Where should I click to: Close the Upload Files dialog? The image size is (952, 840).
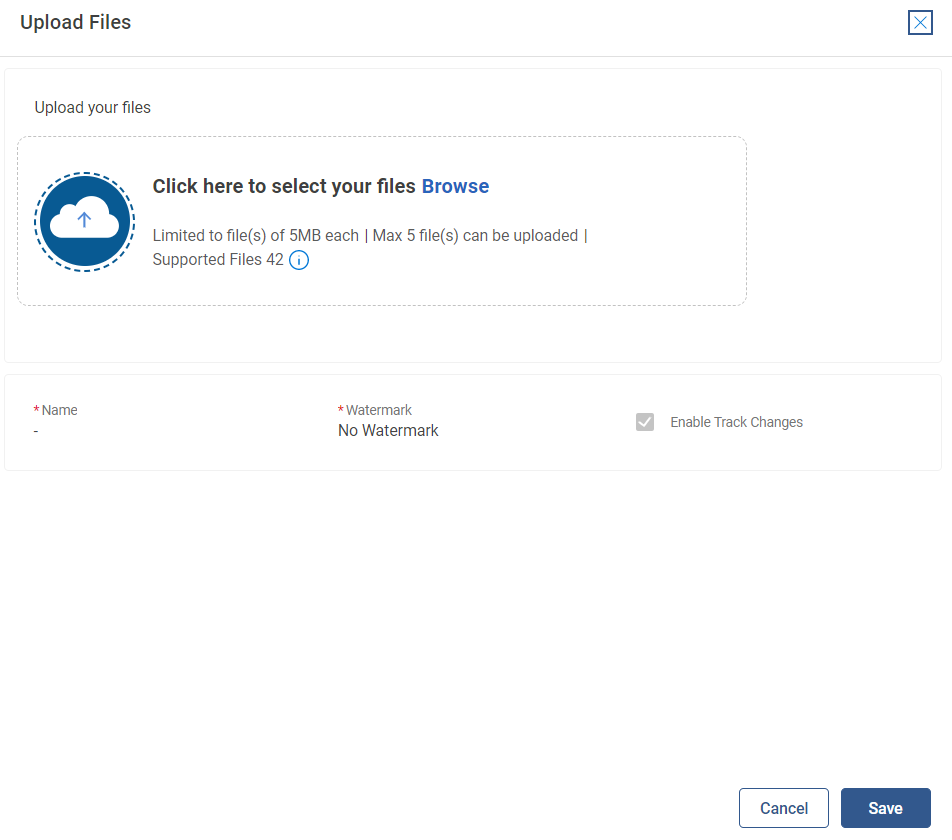[x=920, y=22]
